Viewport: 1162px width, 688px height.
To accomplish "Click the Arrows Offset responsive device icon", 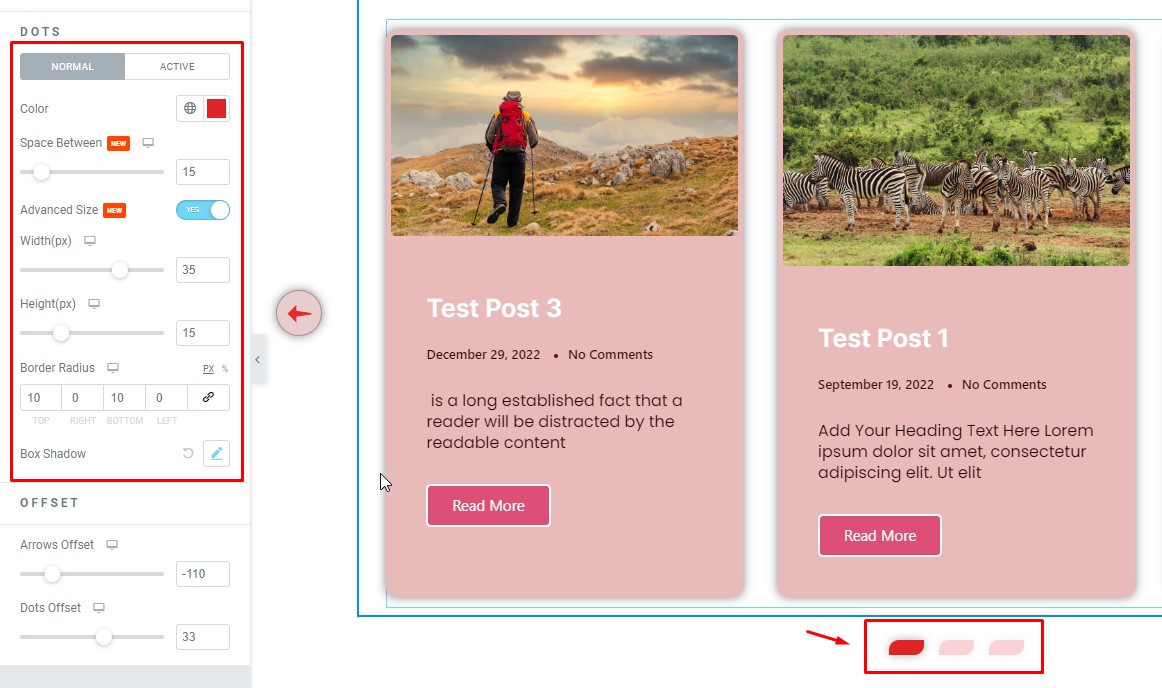I will pyautogui.click(x=112, y=545).
